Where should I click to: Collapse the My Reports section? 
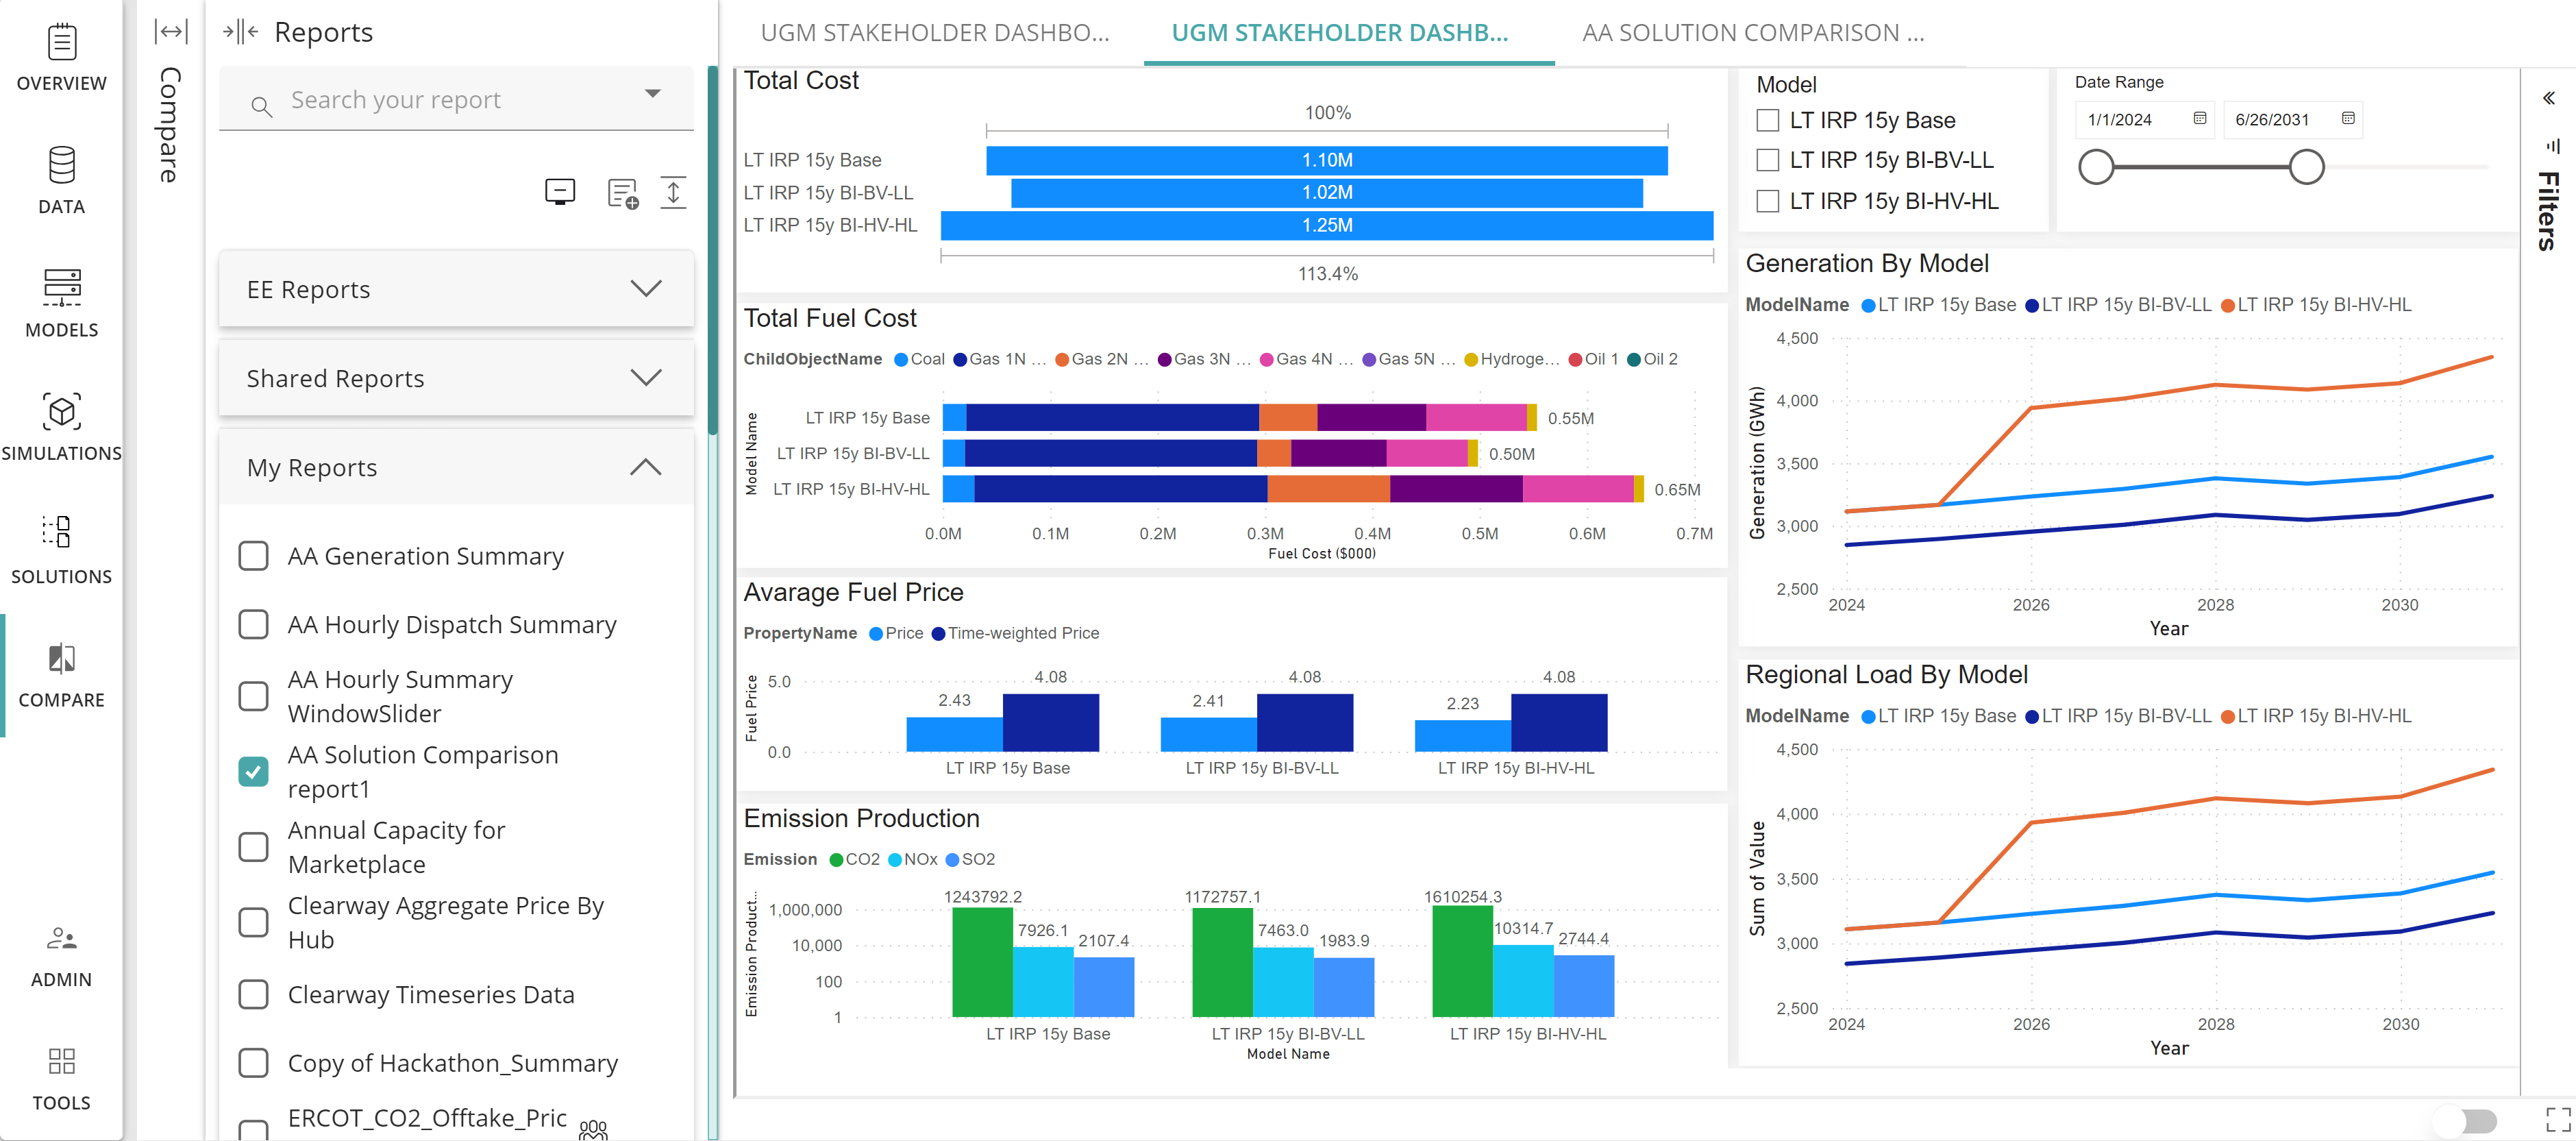coord(645,466)
